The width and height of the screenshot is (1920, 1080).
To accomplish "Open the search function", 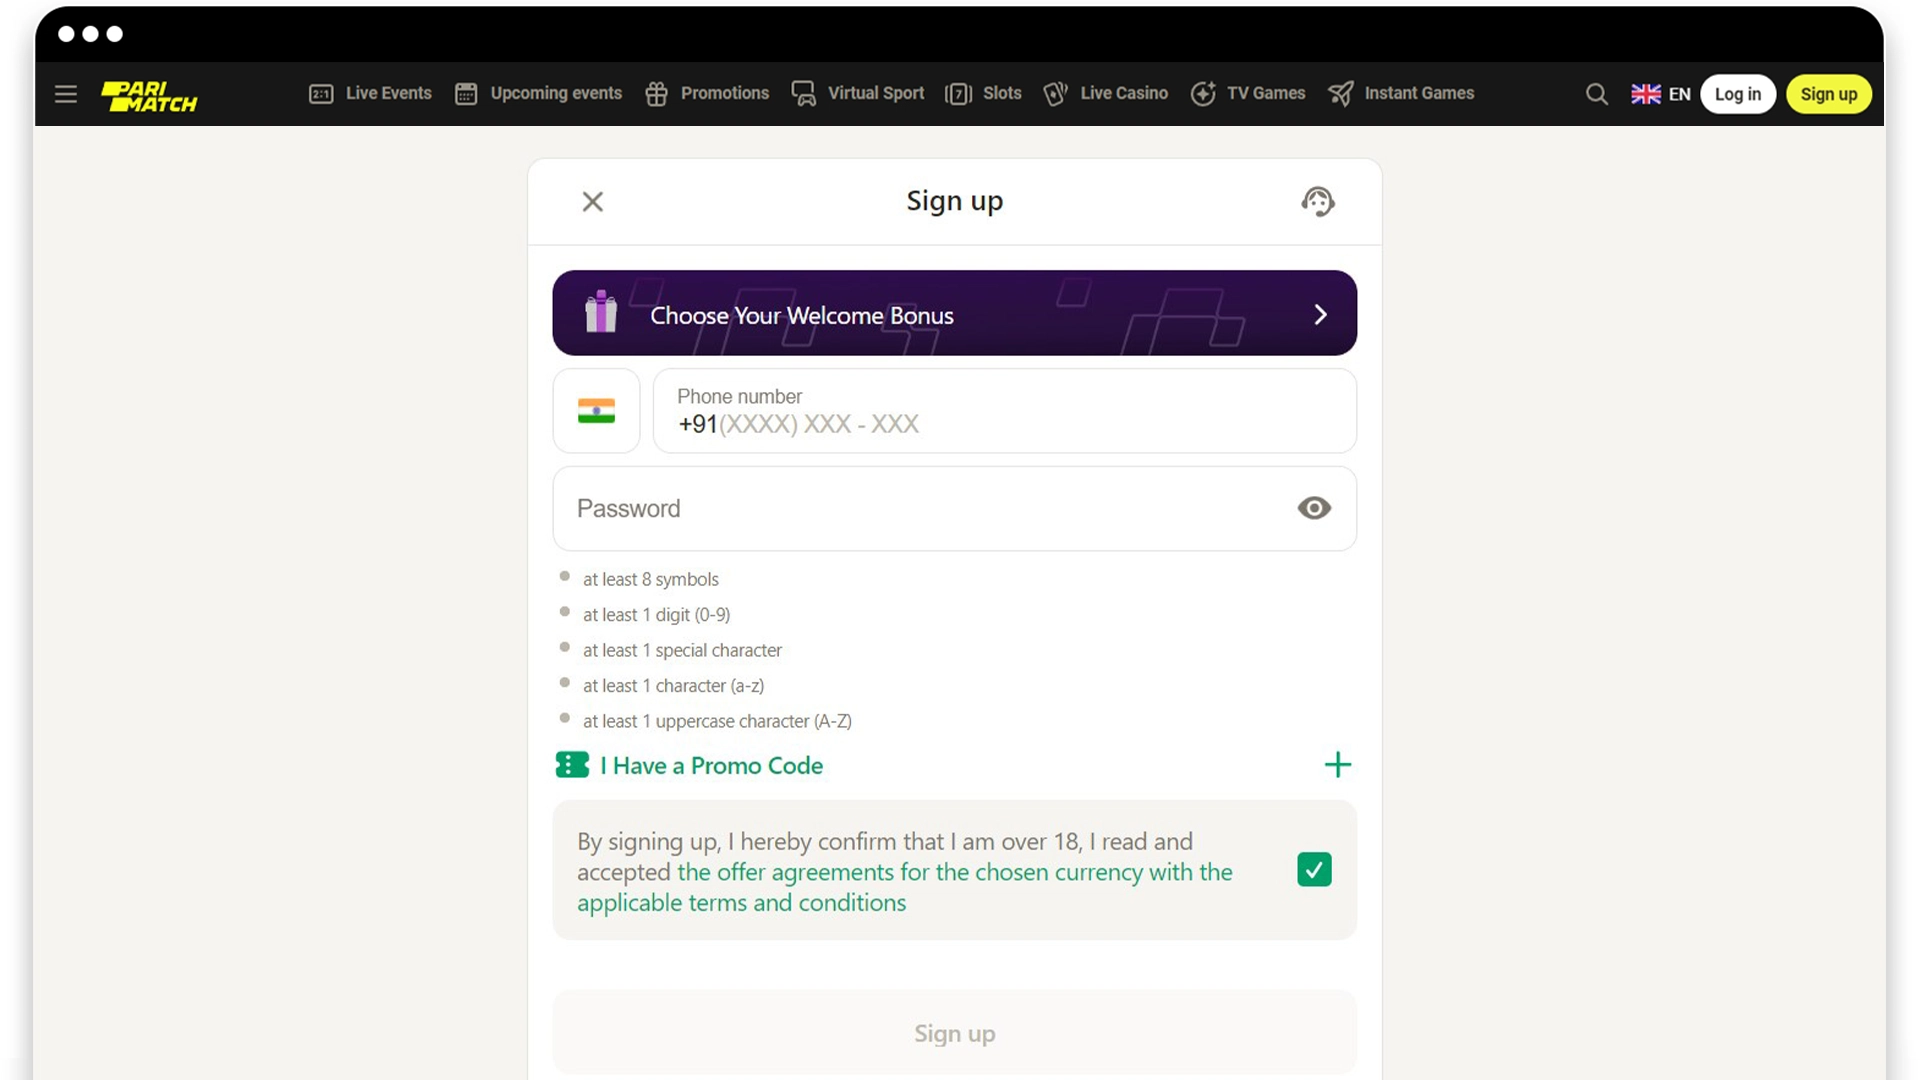I will click(1596, 93).
